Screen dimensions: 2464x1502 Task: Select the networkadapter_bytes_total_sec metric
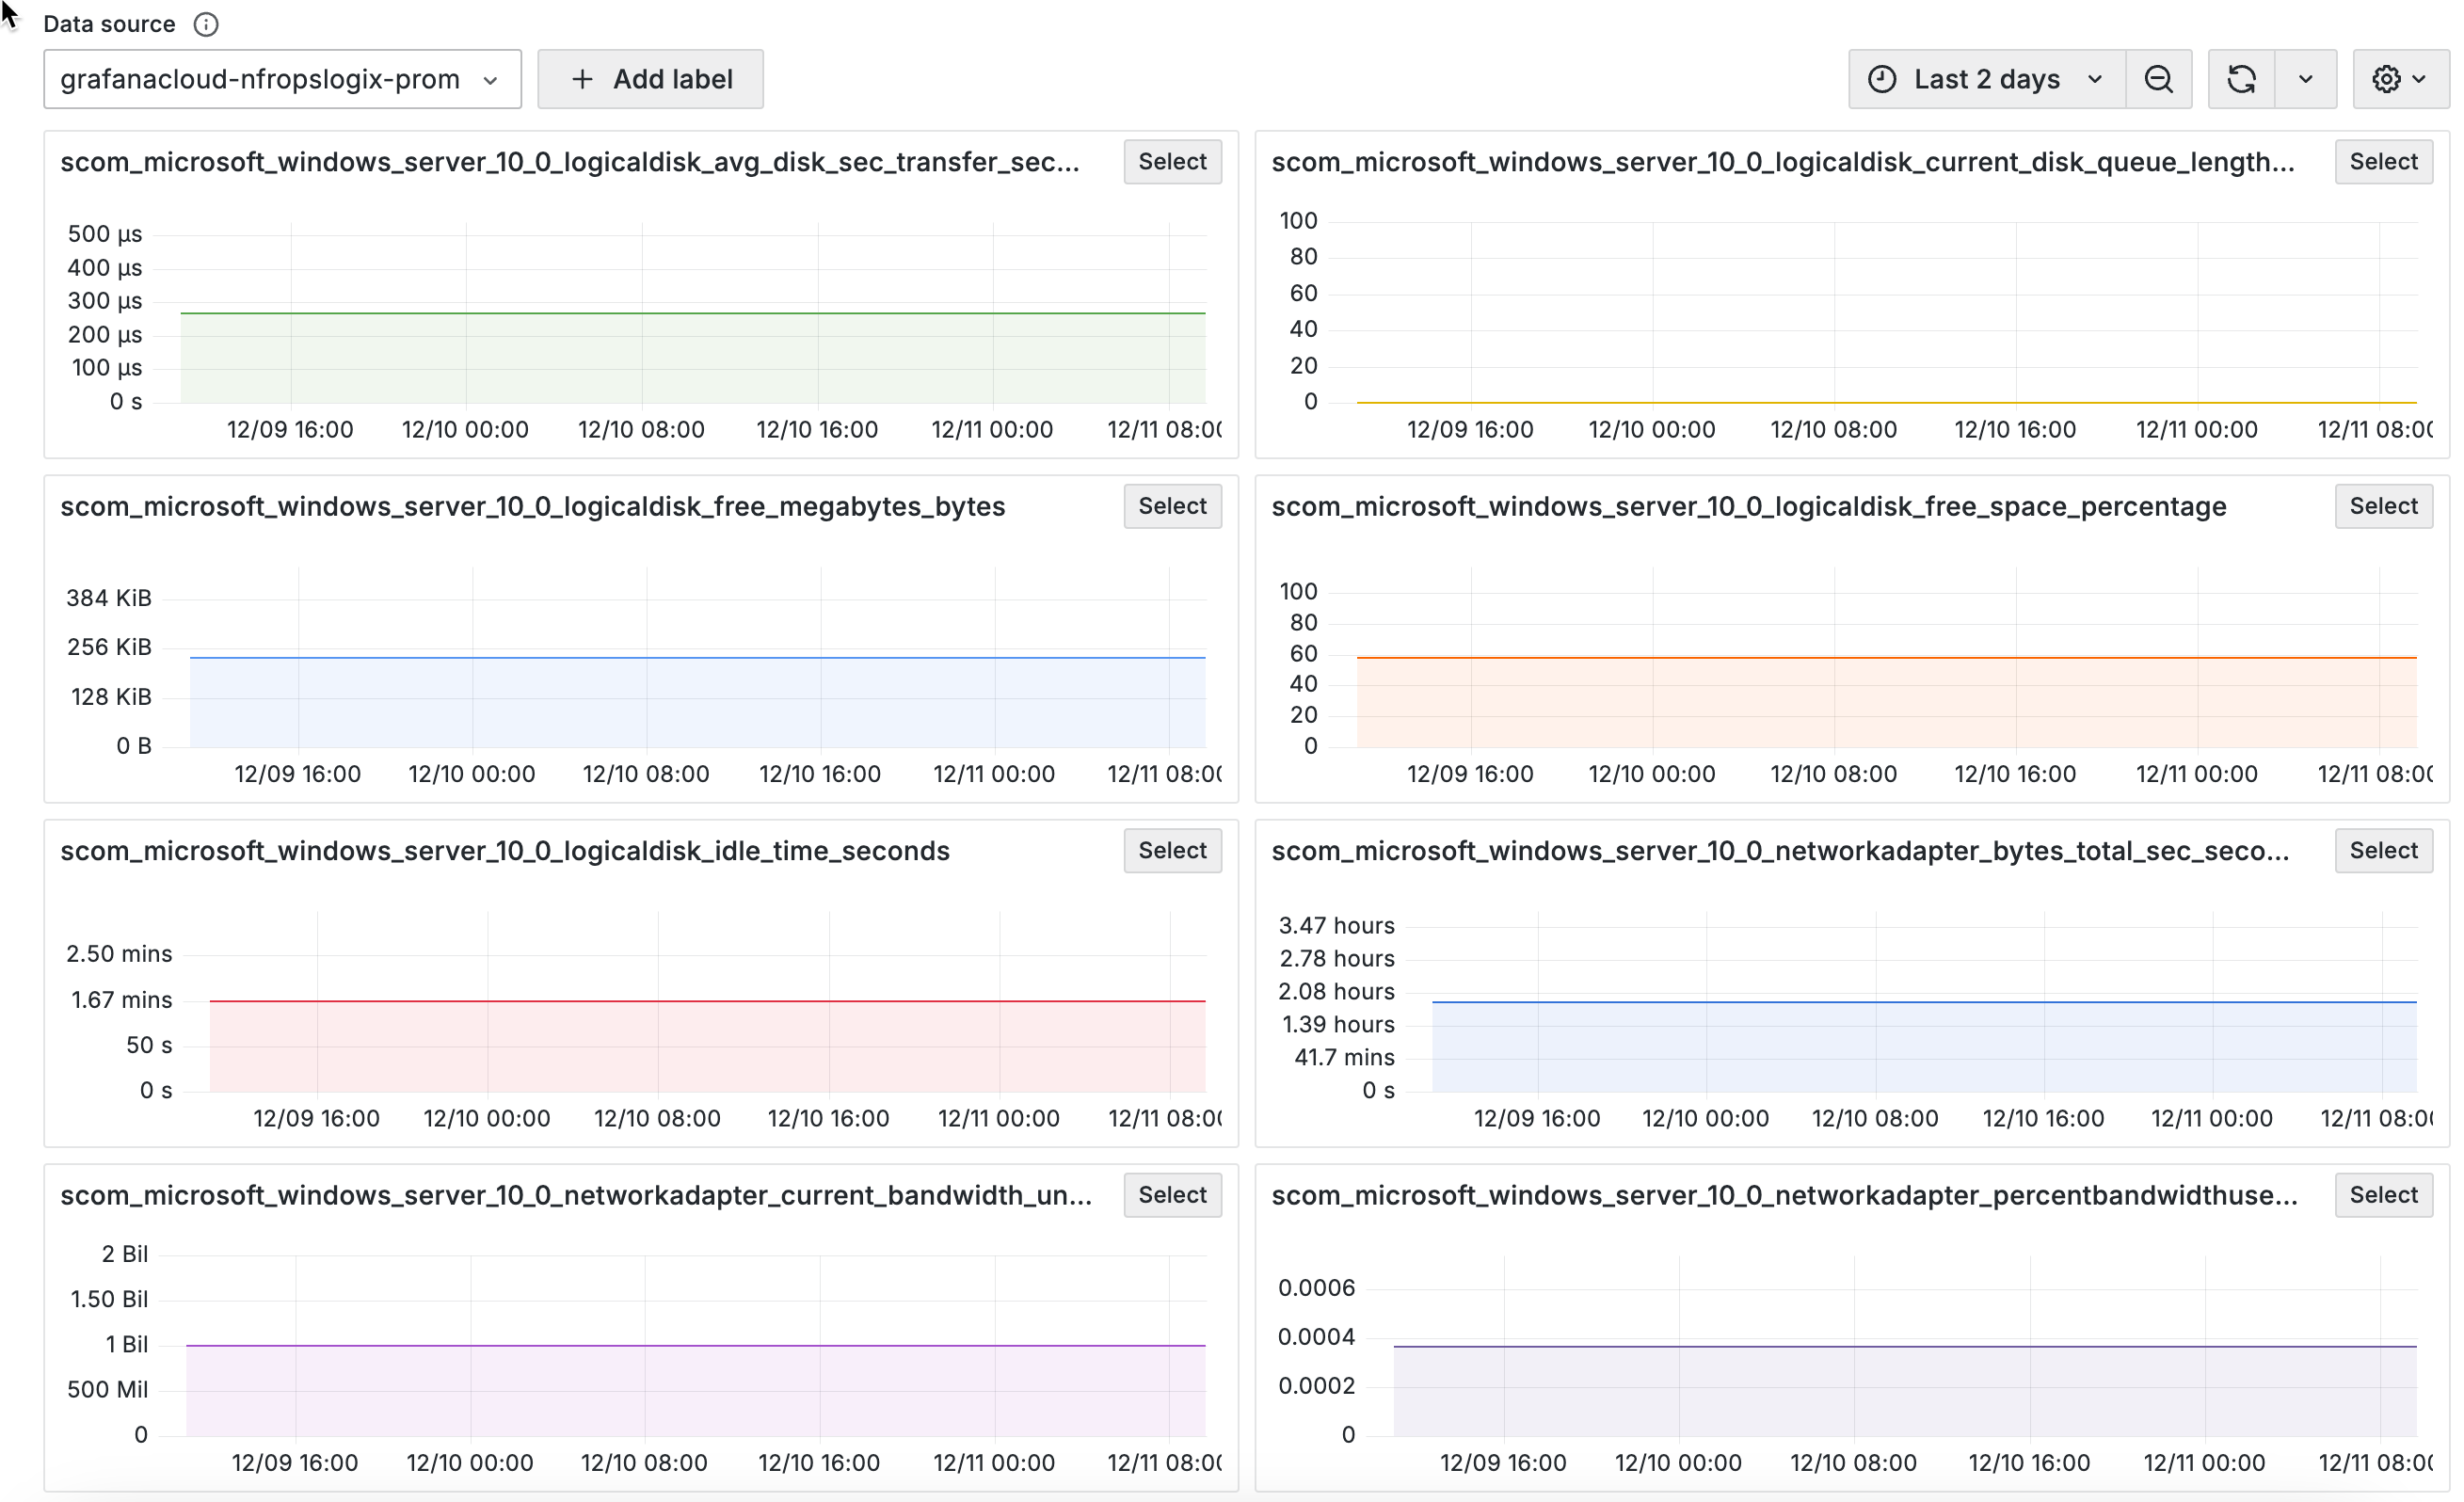2383,851
